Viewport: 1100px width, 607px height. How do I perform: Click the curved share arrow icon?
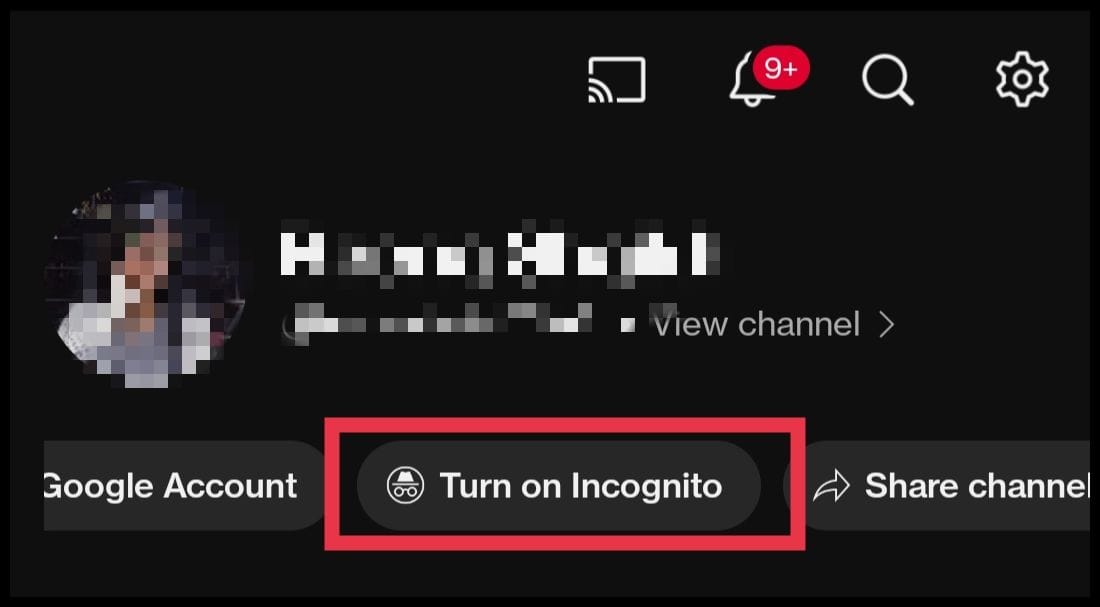pos(831,486)
